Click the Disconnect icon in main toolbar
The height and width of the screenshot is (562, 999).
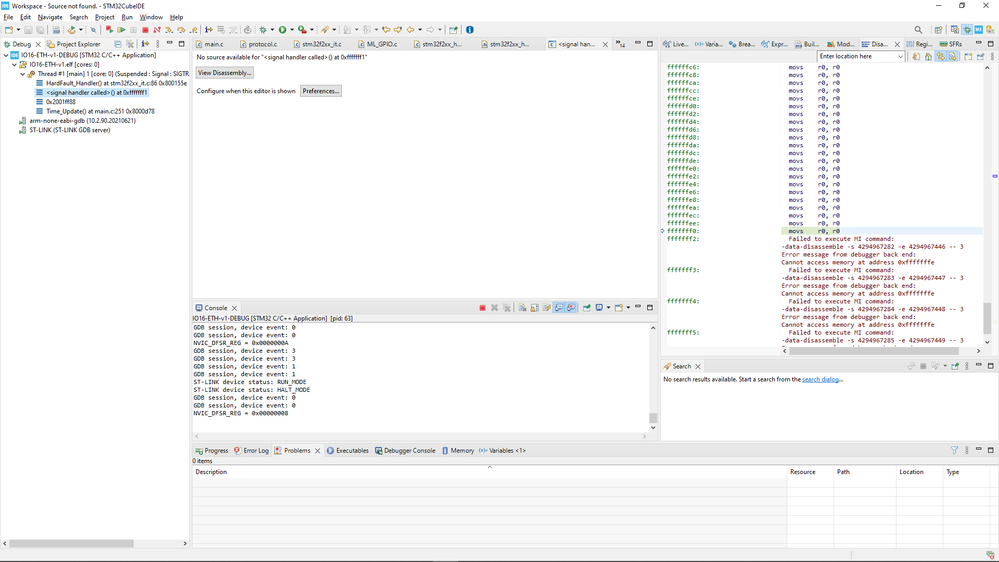157,30
